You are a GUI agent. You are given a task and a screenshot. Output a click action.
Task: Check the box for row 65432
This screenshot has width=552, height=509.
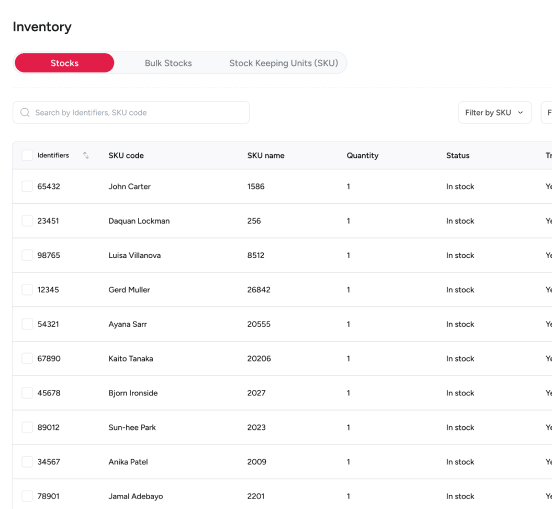(x=27, y=186)
